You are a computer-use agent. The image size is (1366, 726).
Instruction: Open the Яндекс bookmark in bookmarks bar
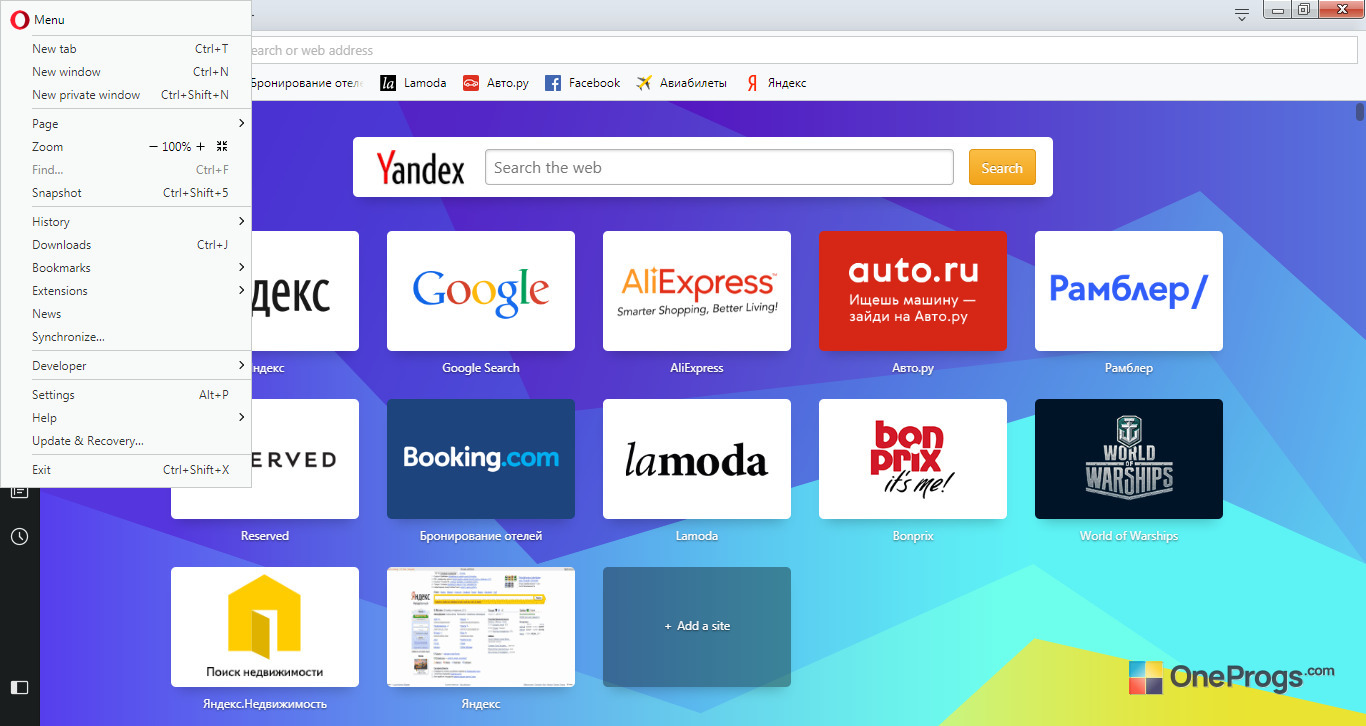point(776,83)
